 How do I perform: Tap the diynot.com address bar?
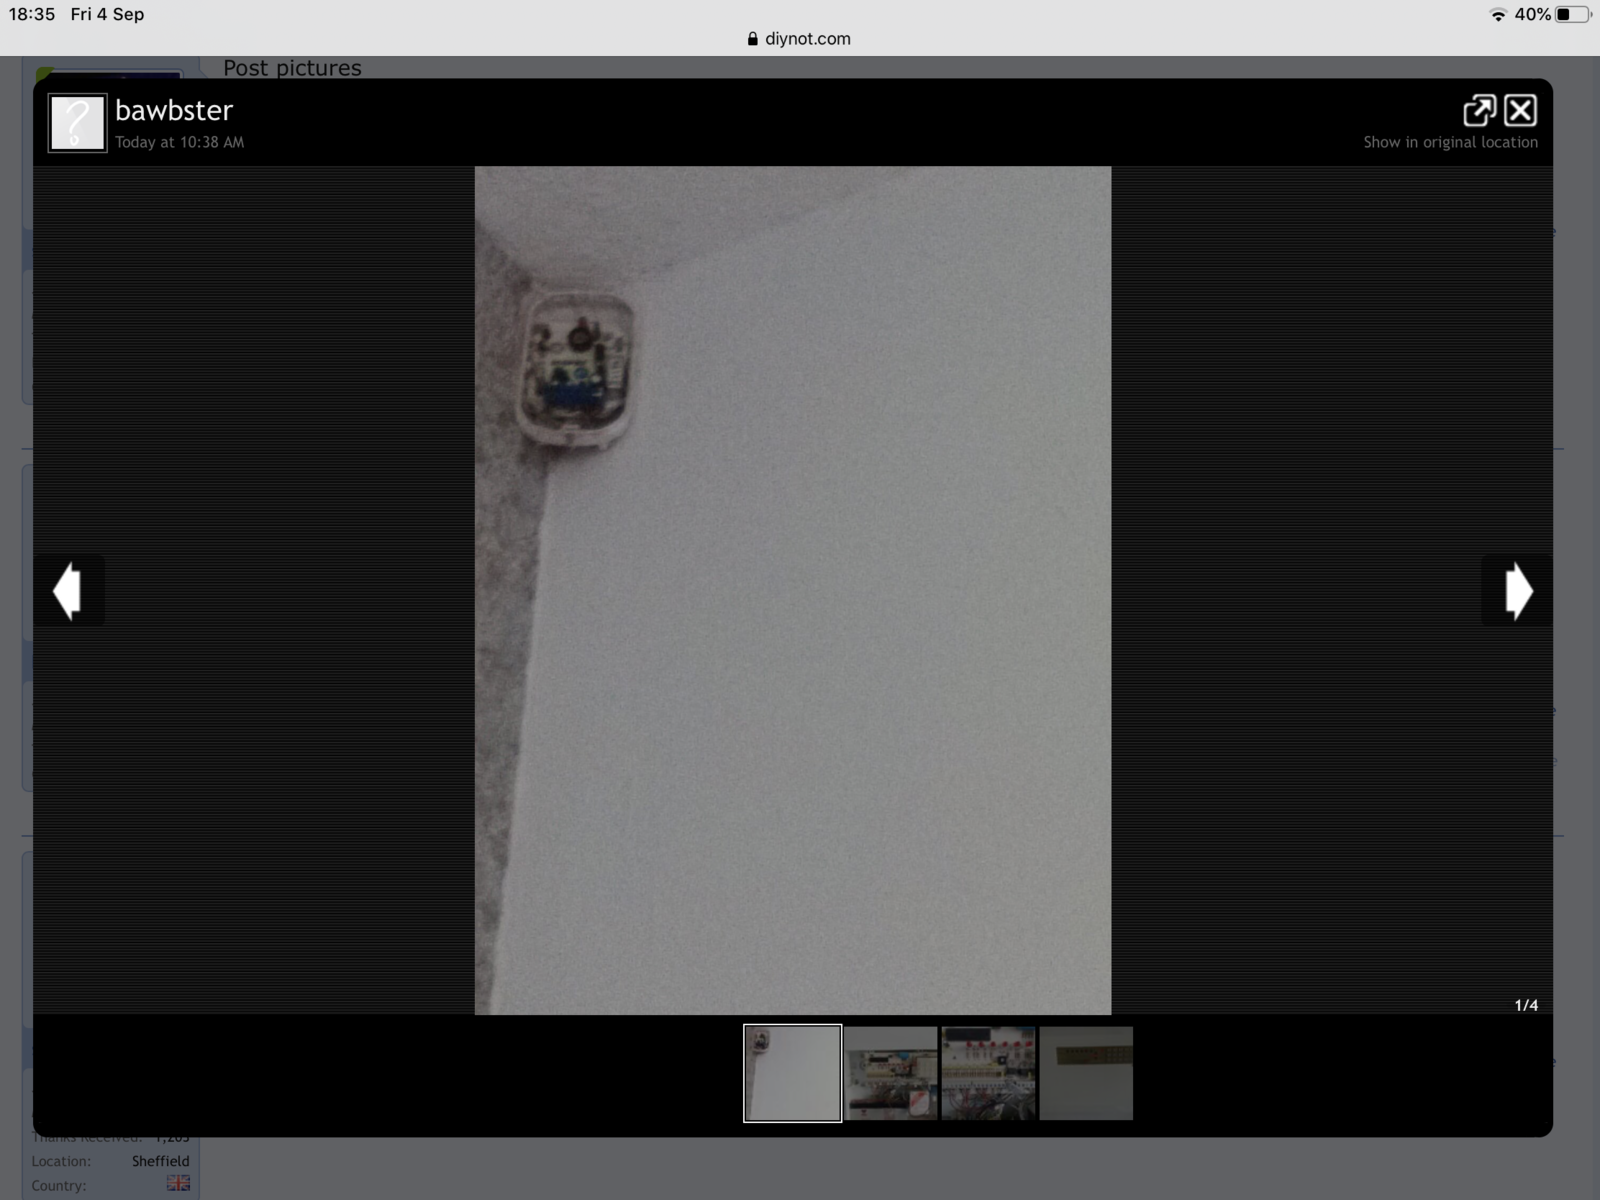tap(807, 39)
